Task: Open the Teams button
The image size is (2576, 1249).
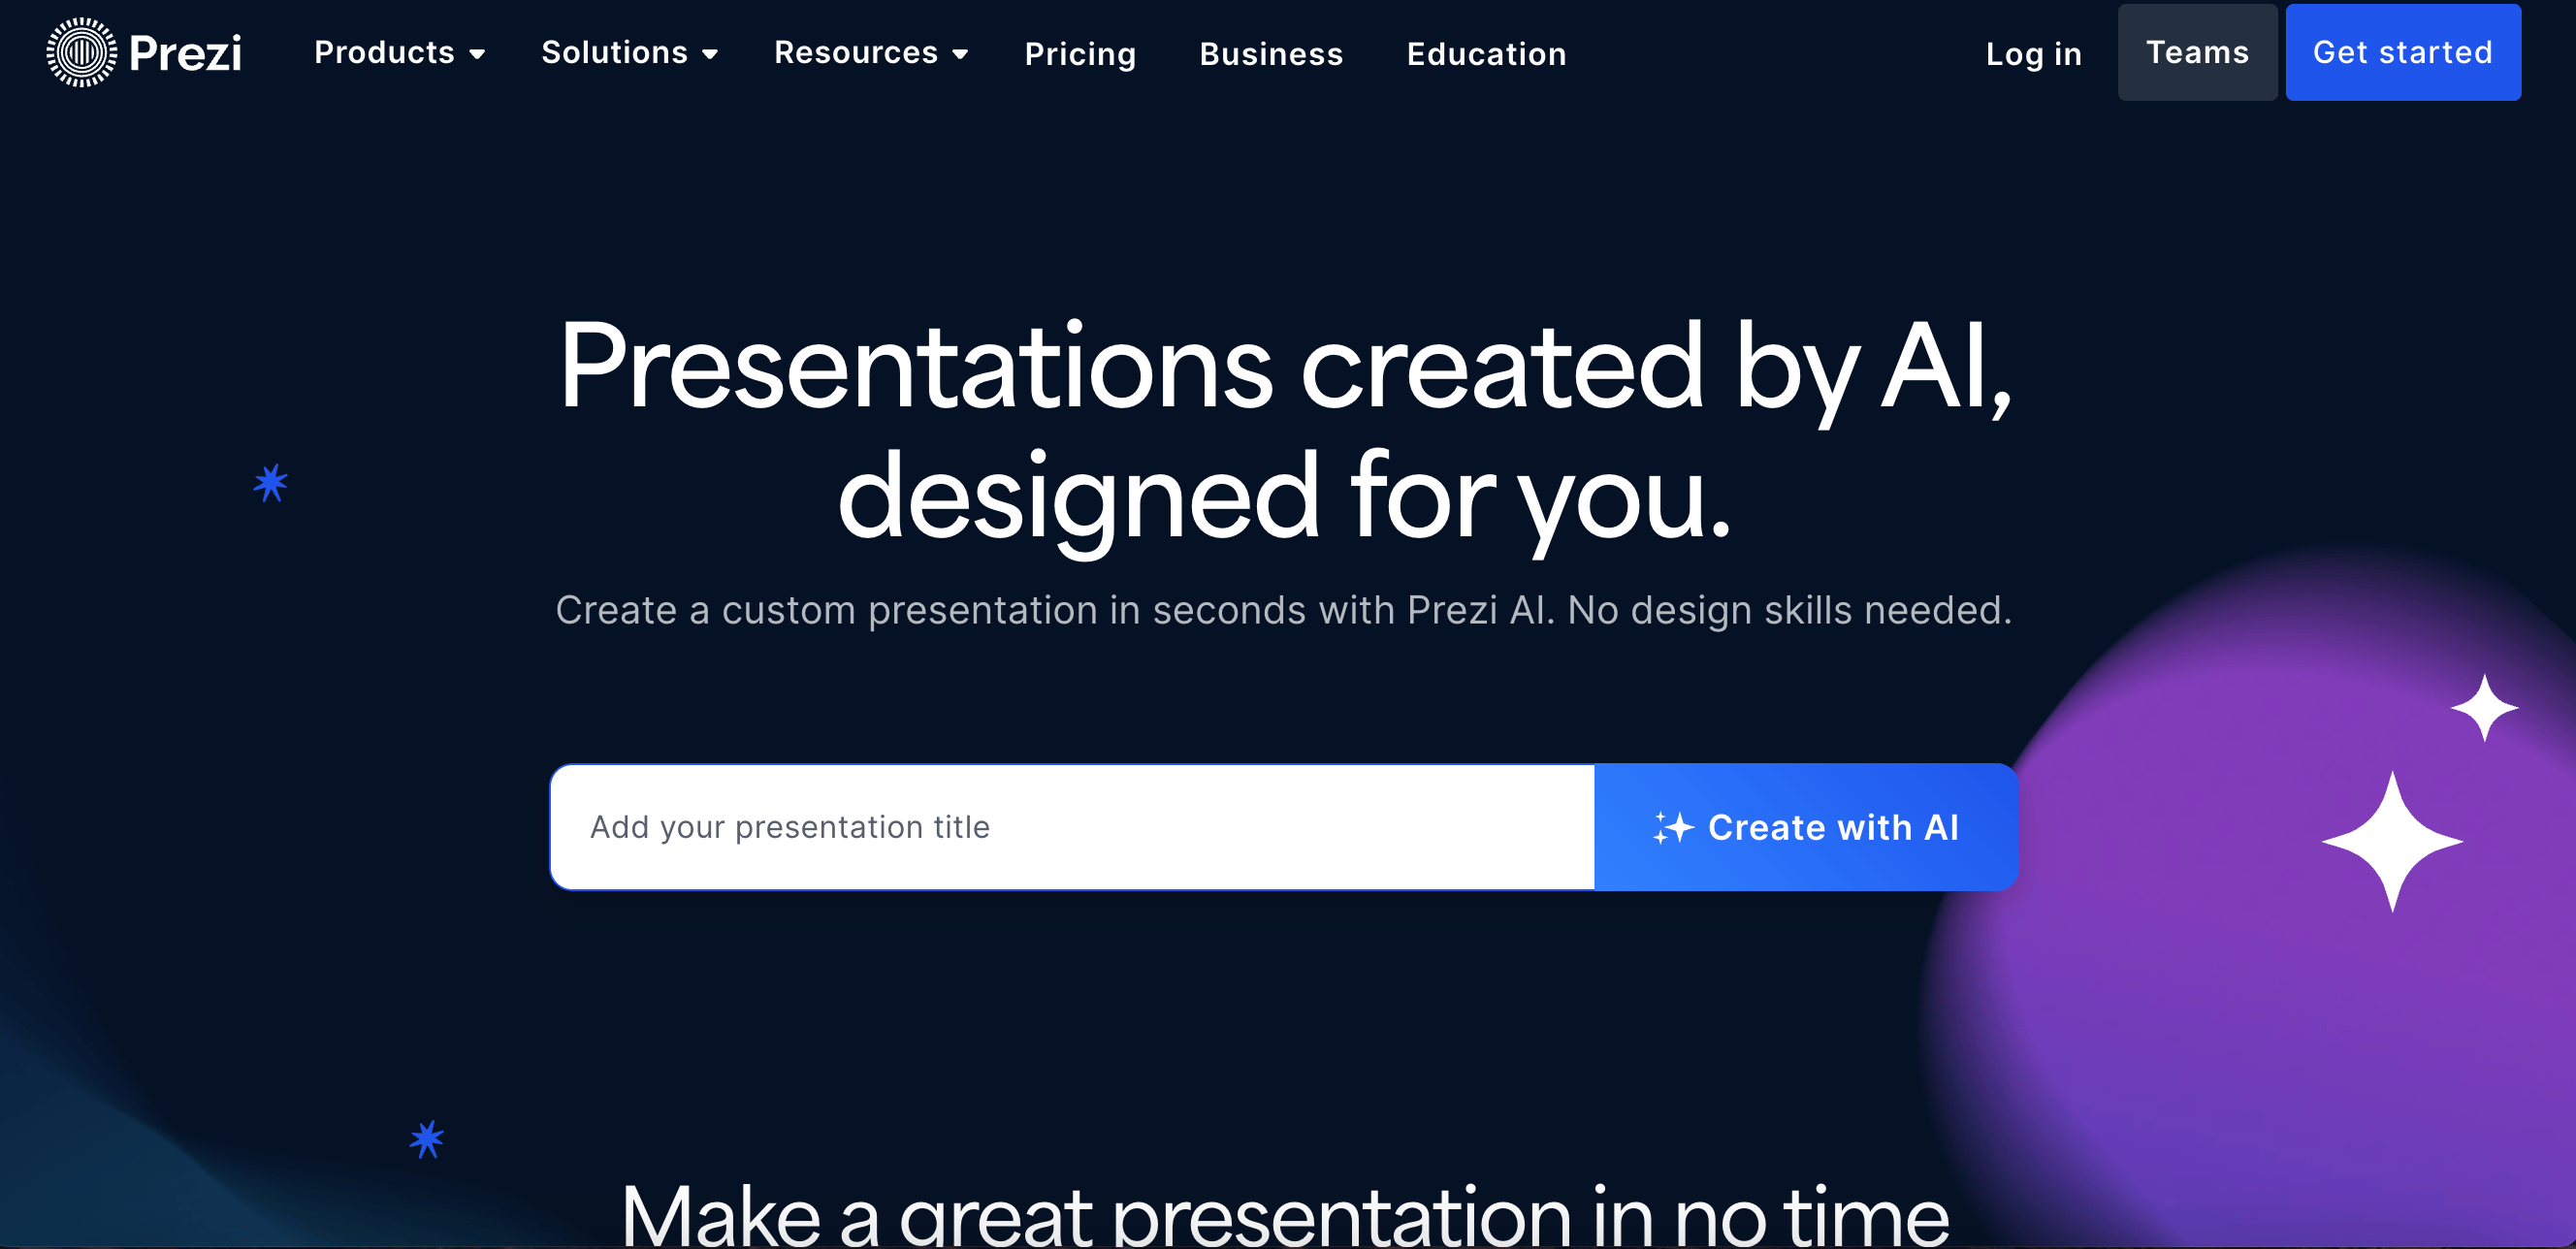Action: (2197, 52)
